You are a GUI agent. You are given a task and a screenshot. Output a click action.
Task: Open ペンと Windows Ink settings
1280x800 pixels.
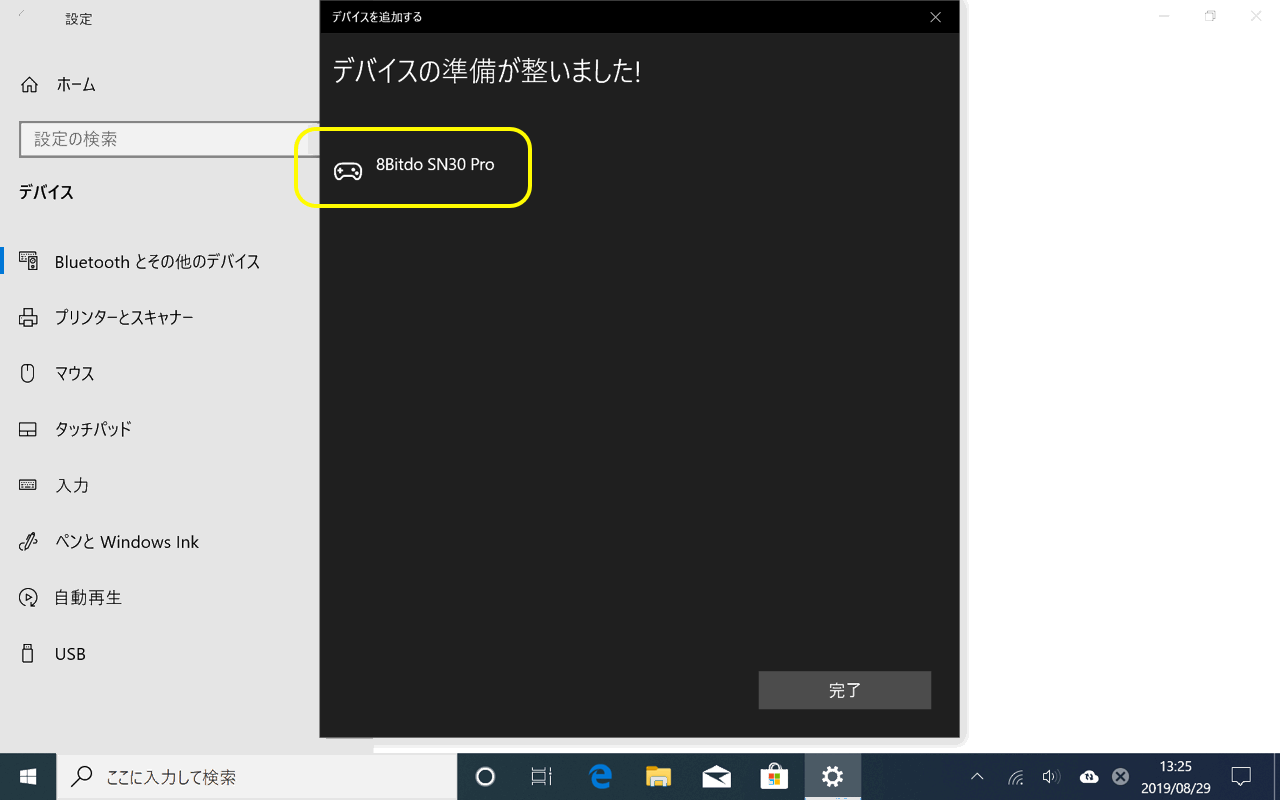pos(127,542)
